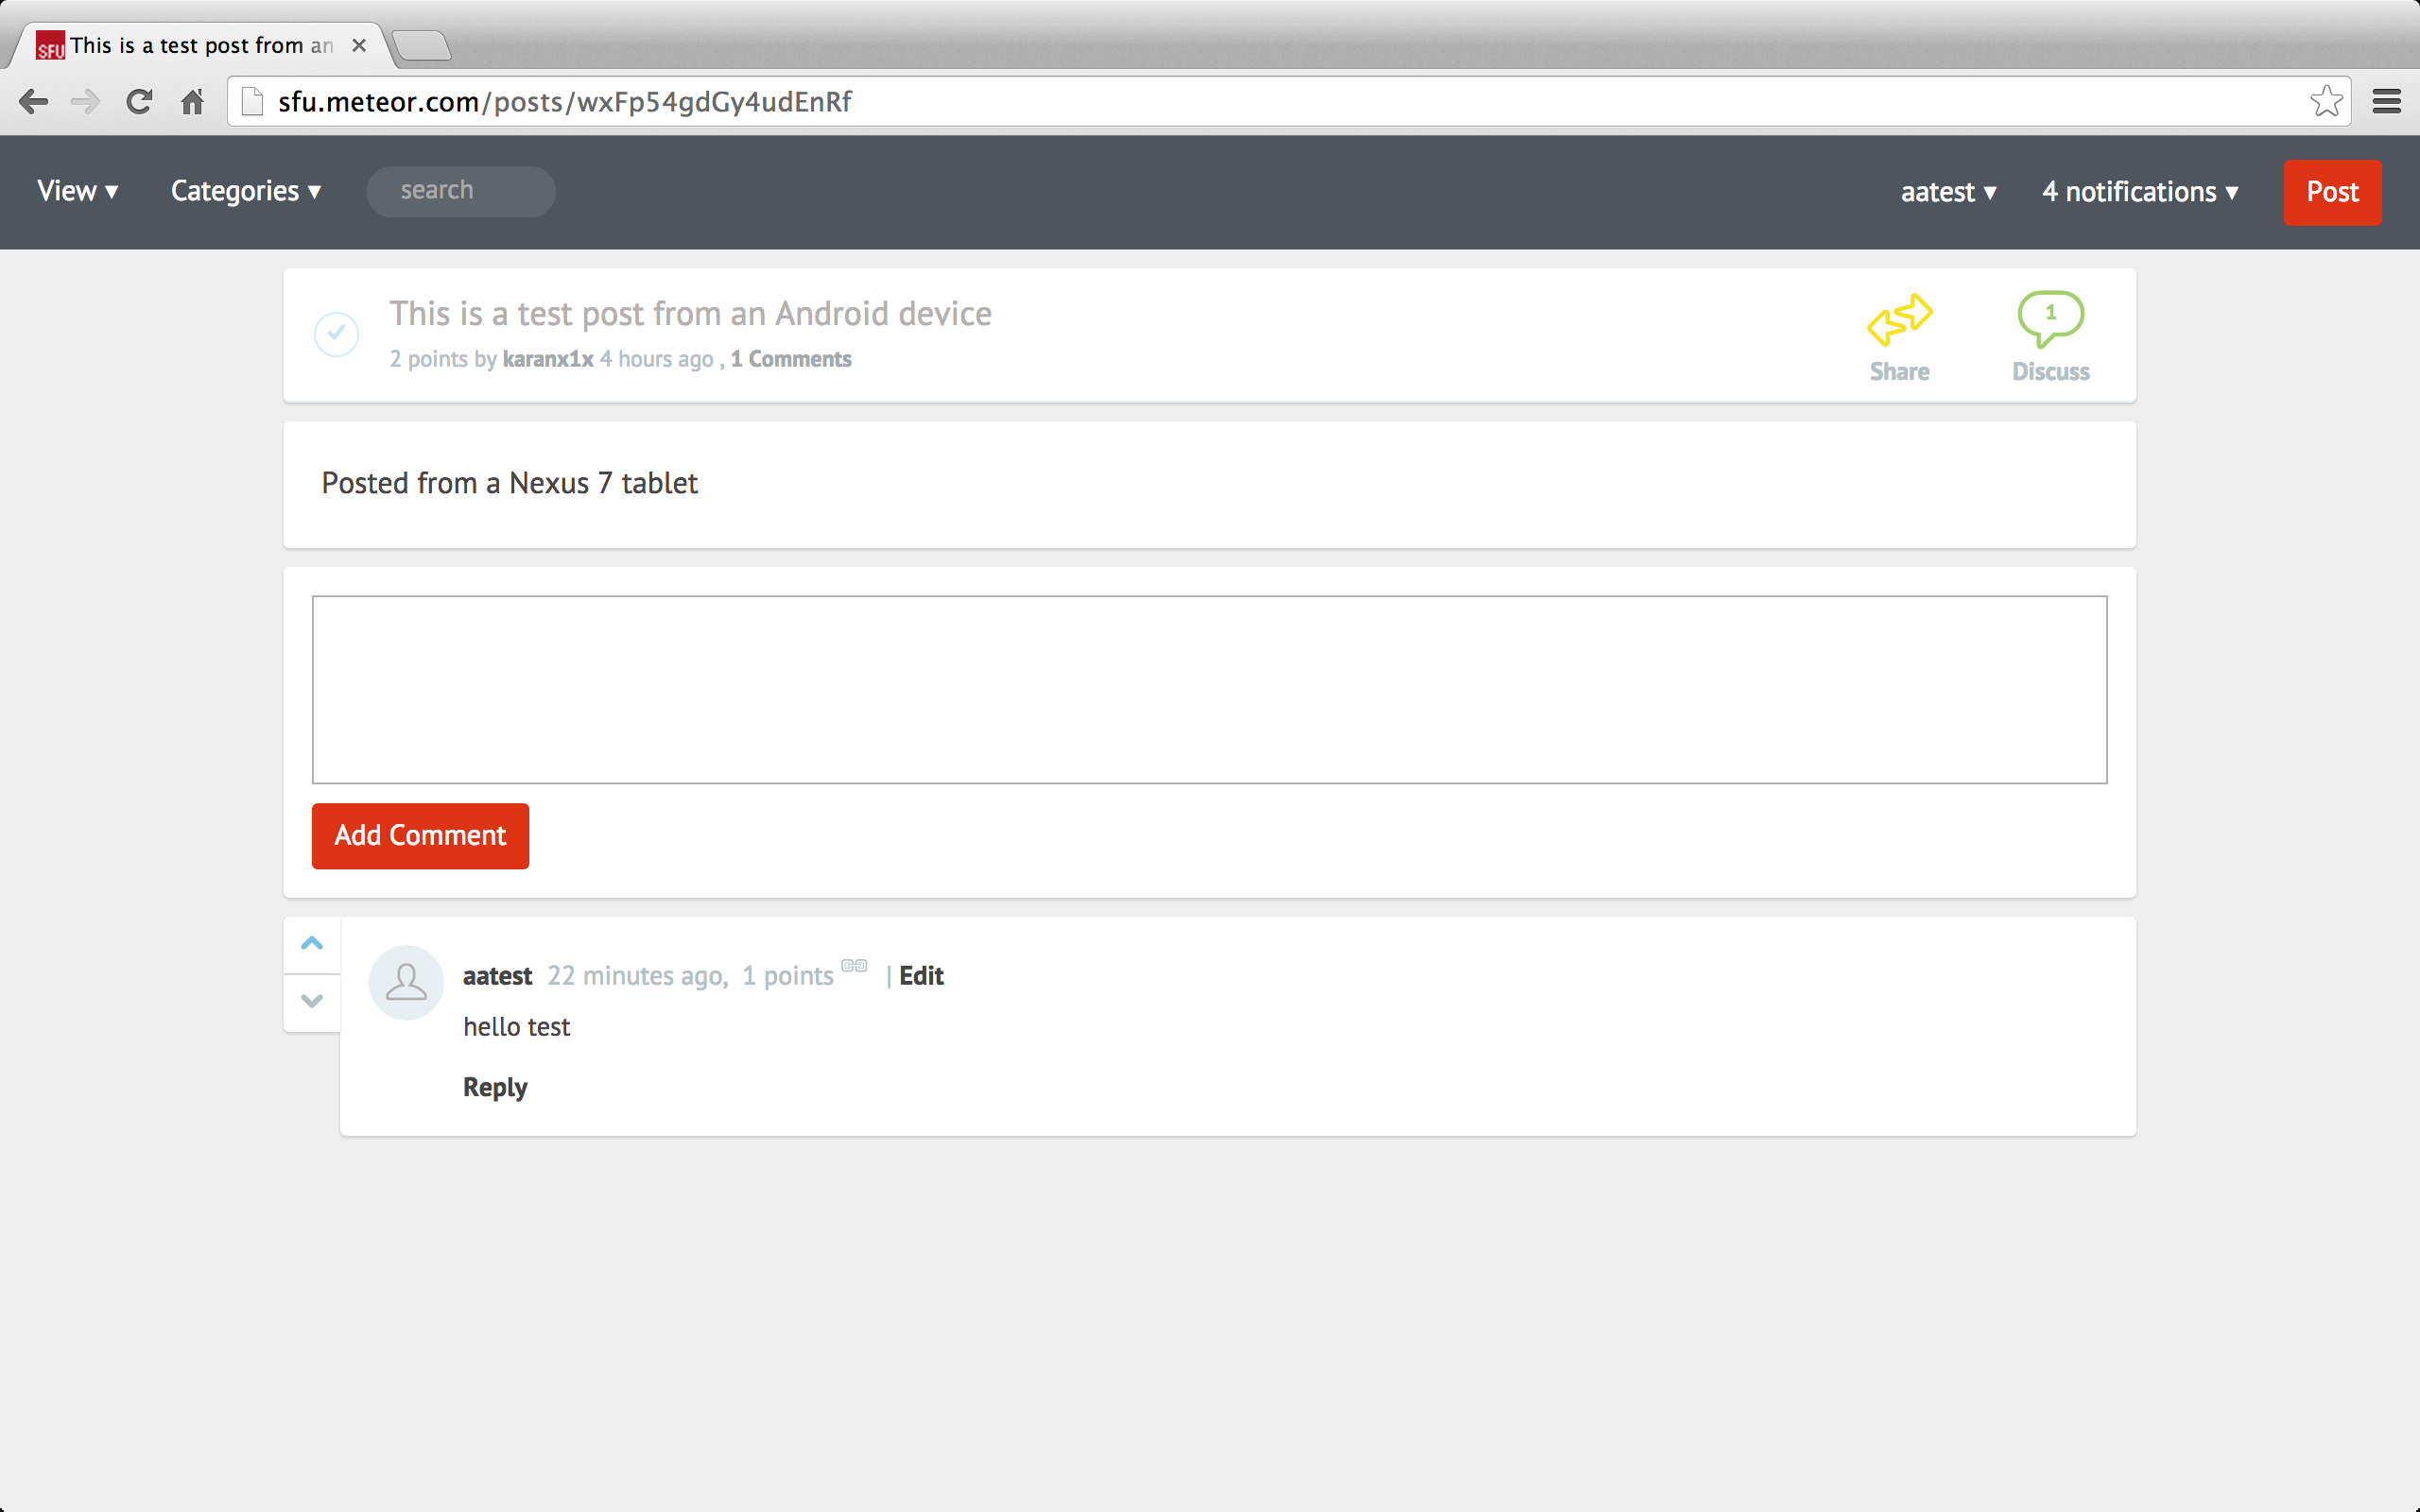The height and width of the screenshot is (1512, 2420).
Task: Expand the 4 notifications dropdown
Action: point(2140,192)
